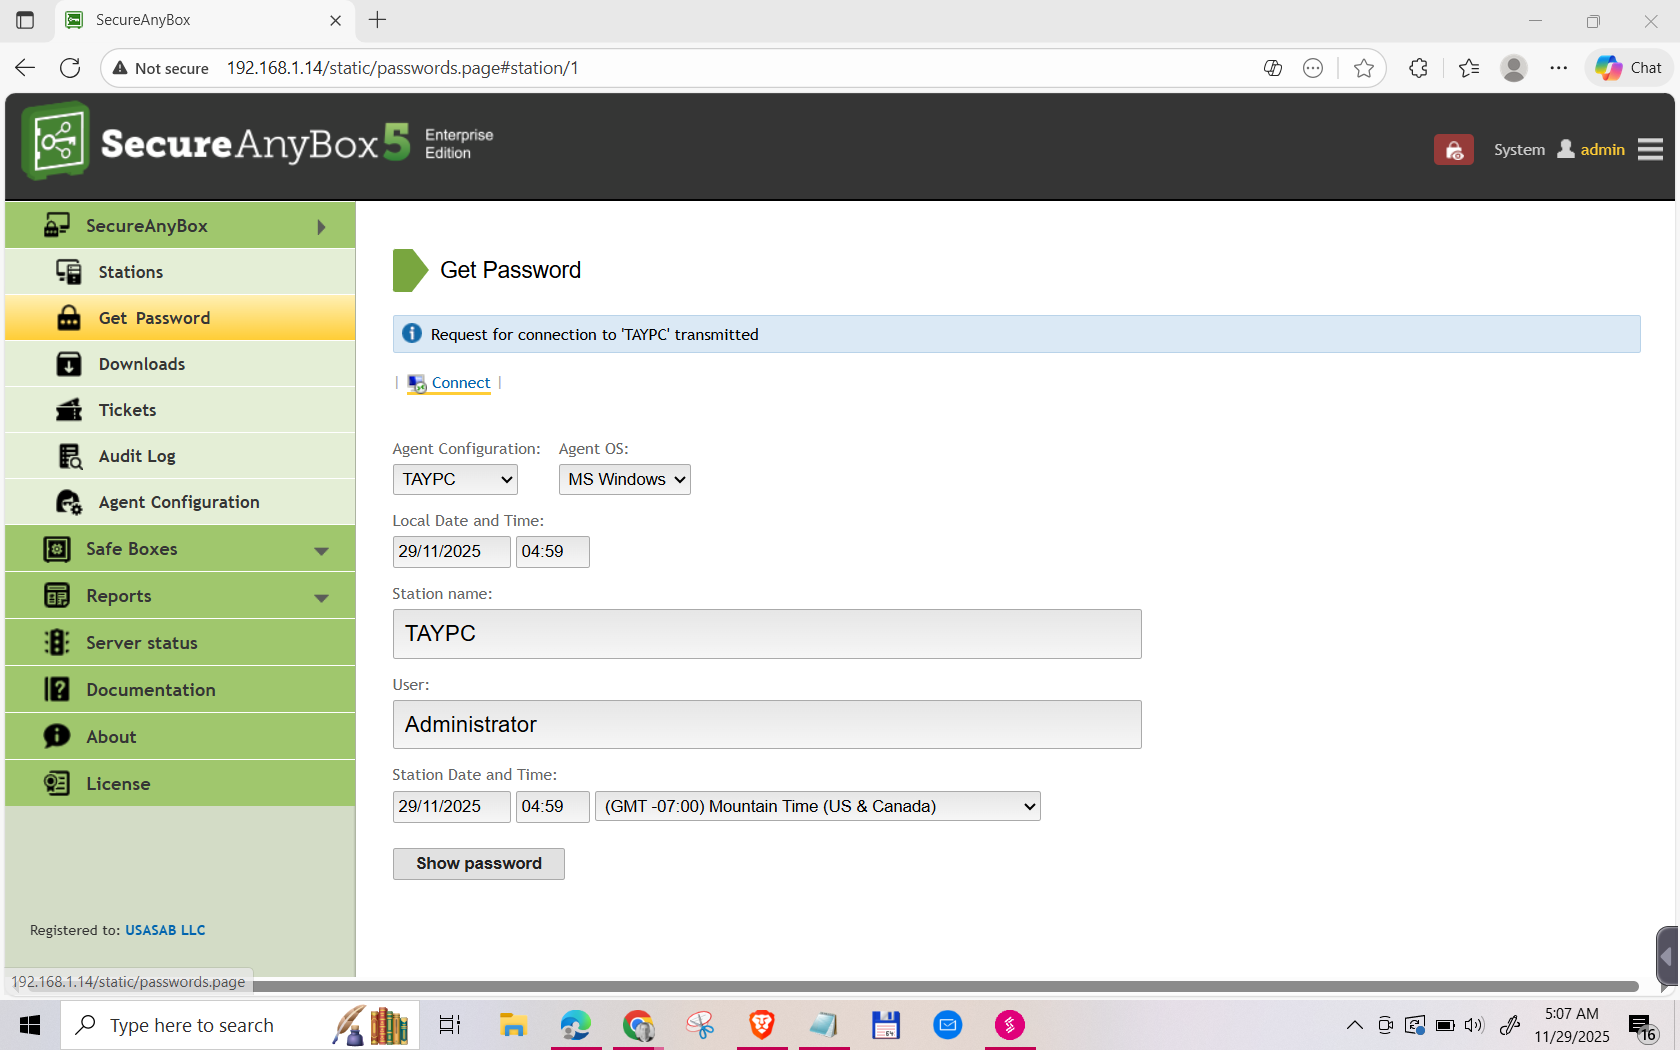Screen dimensions: 1680x1050
Task: Click the admin username link
Action: [1602, 150]
